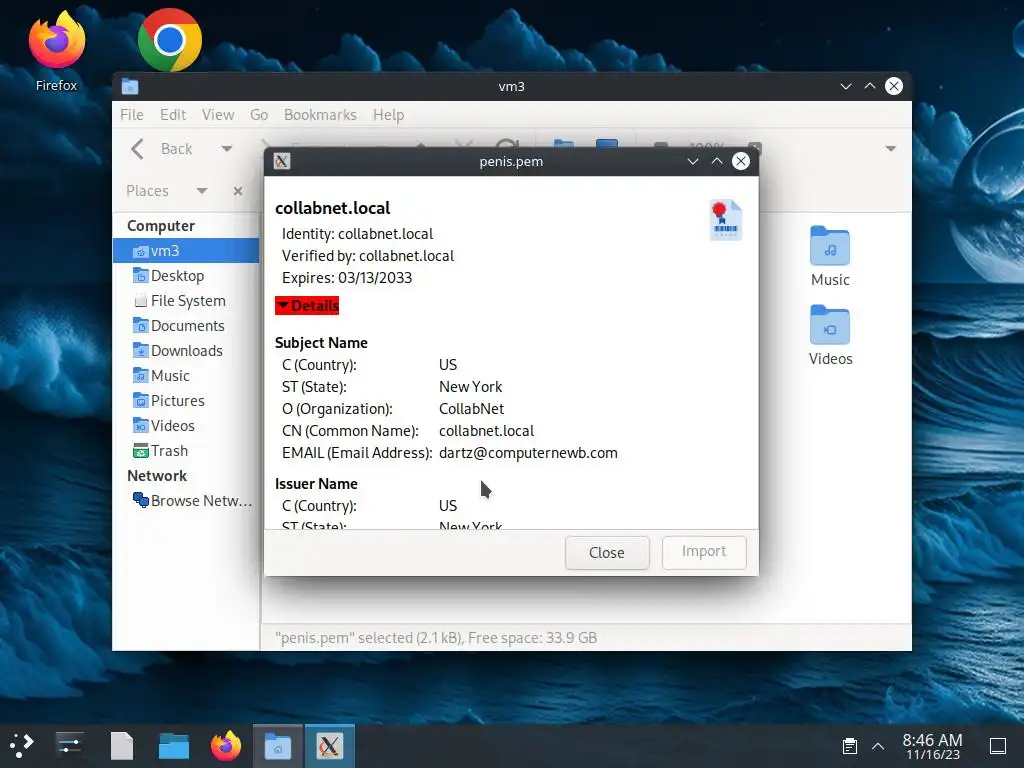Click the blank document icon in taskbar

(x=121, y=746)
